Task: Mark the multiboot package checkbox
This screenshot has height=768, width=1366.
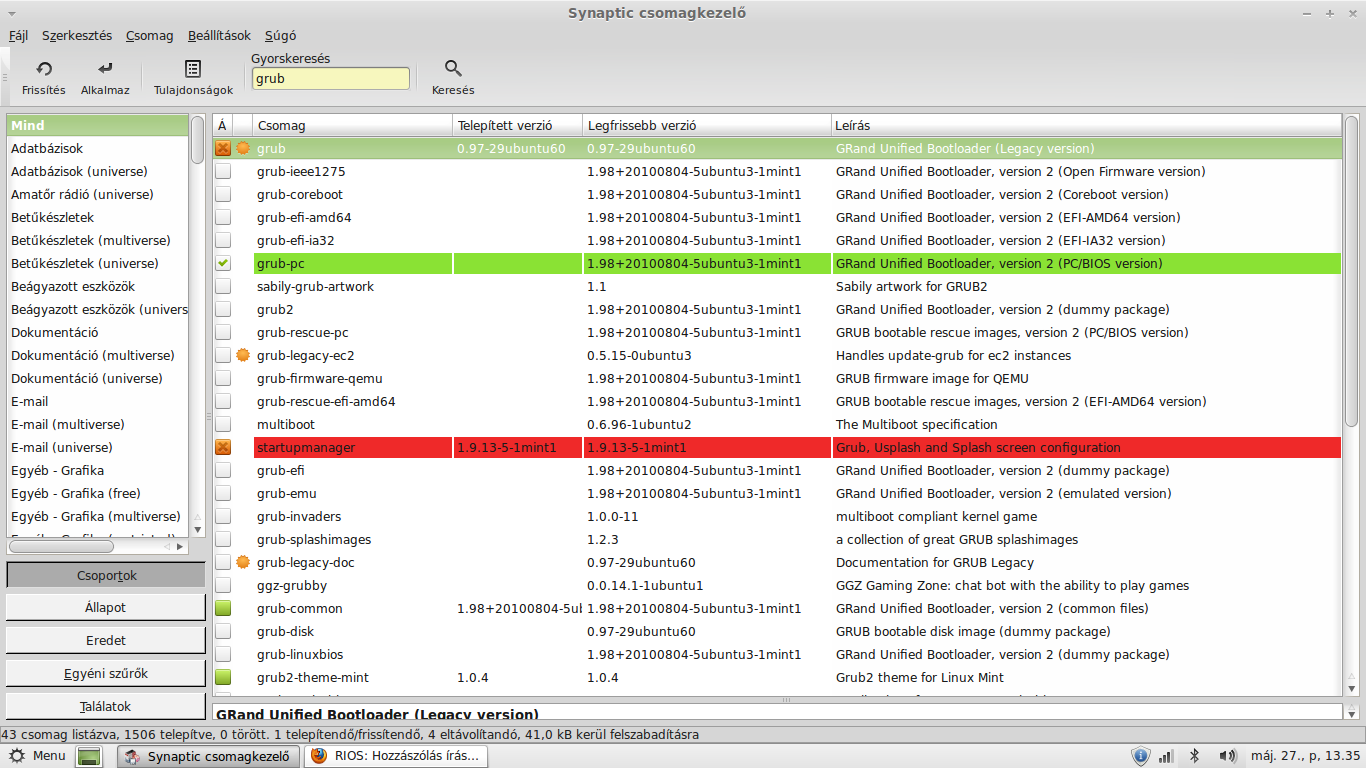Action: (223, 424)
